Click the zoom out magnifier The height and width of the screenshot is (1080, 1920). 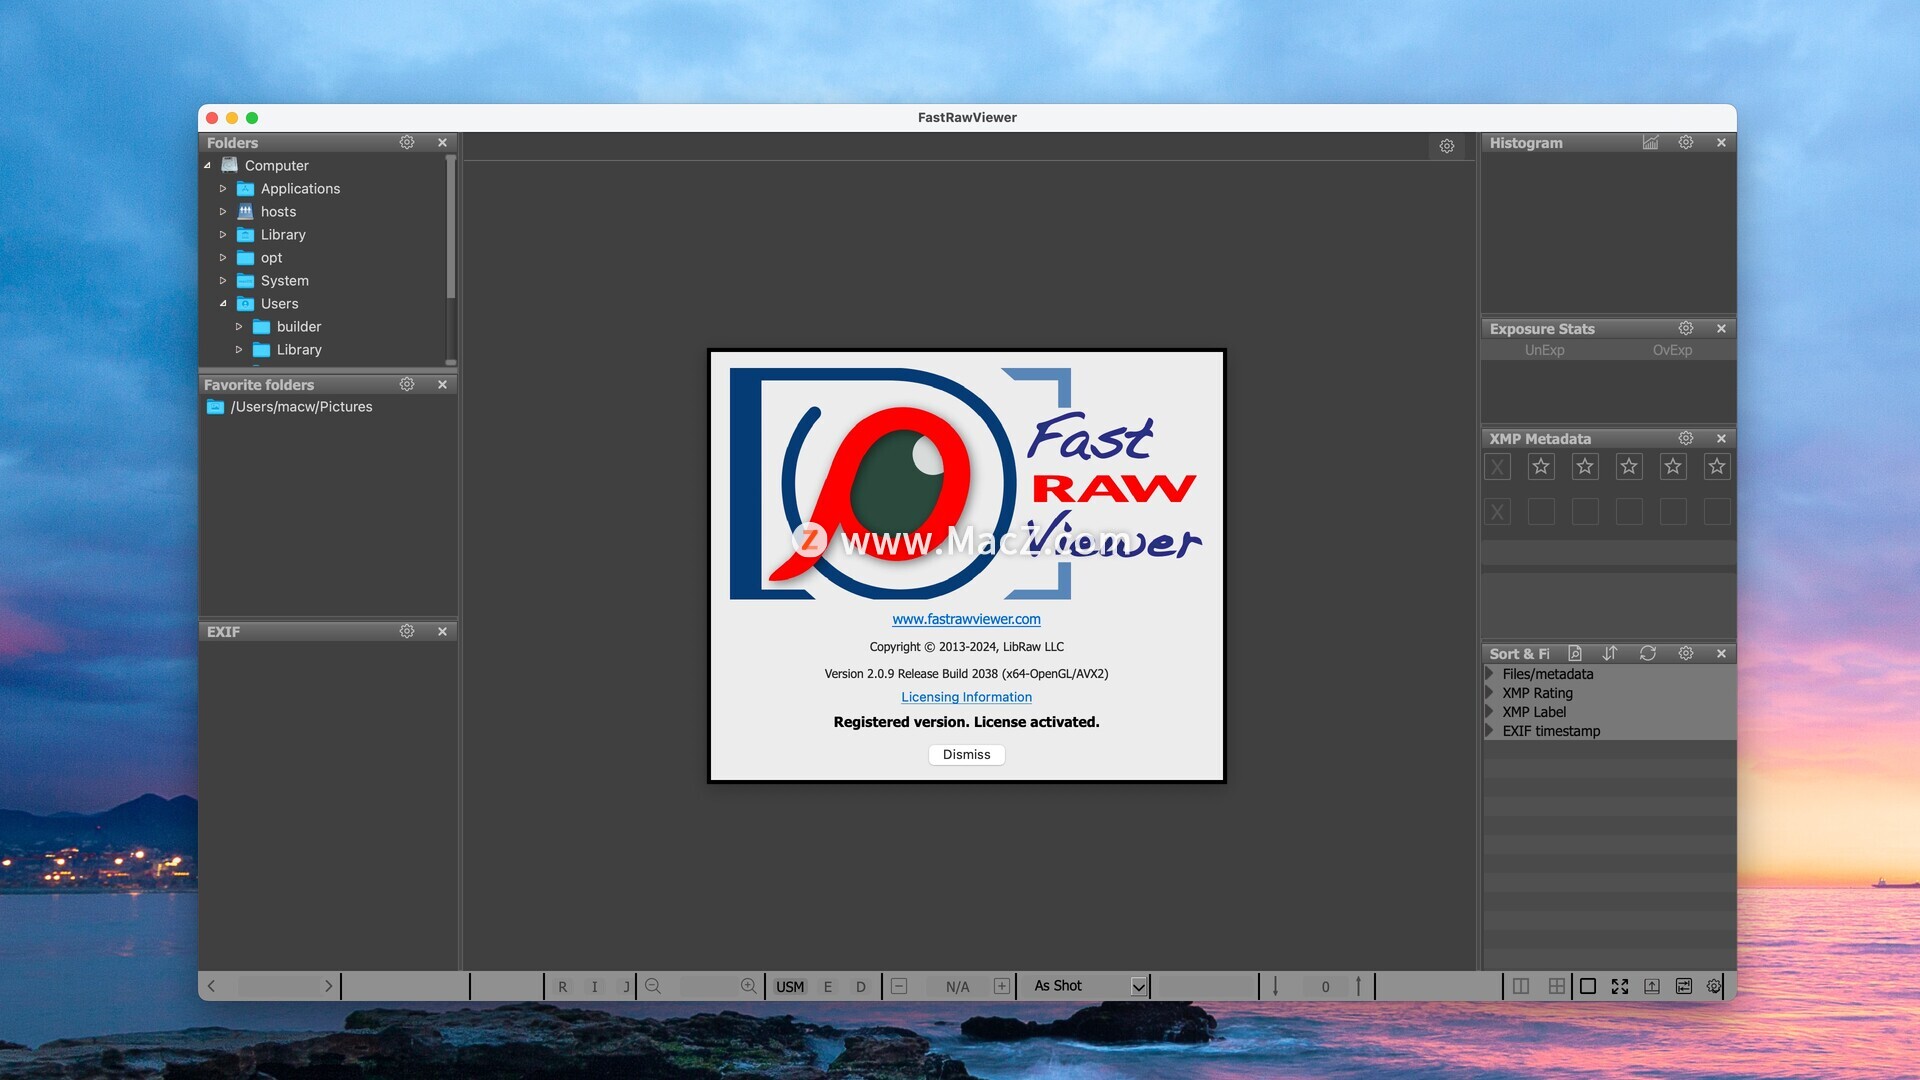tap(653, 986)
